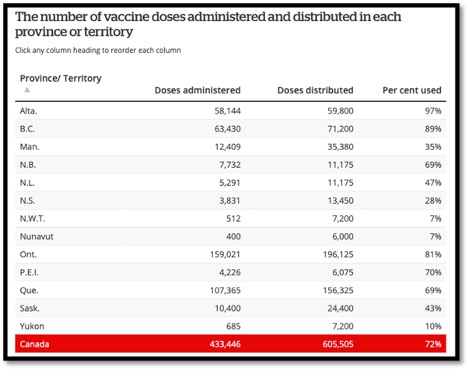Viewport: 468px width, 370px height.
Task: Select the Alta. table row
Action: [230, 111]
